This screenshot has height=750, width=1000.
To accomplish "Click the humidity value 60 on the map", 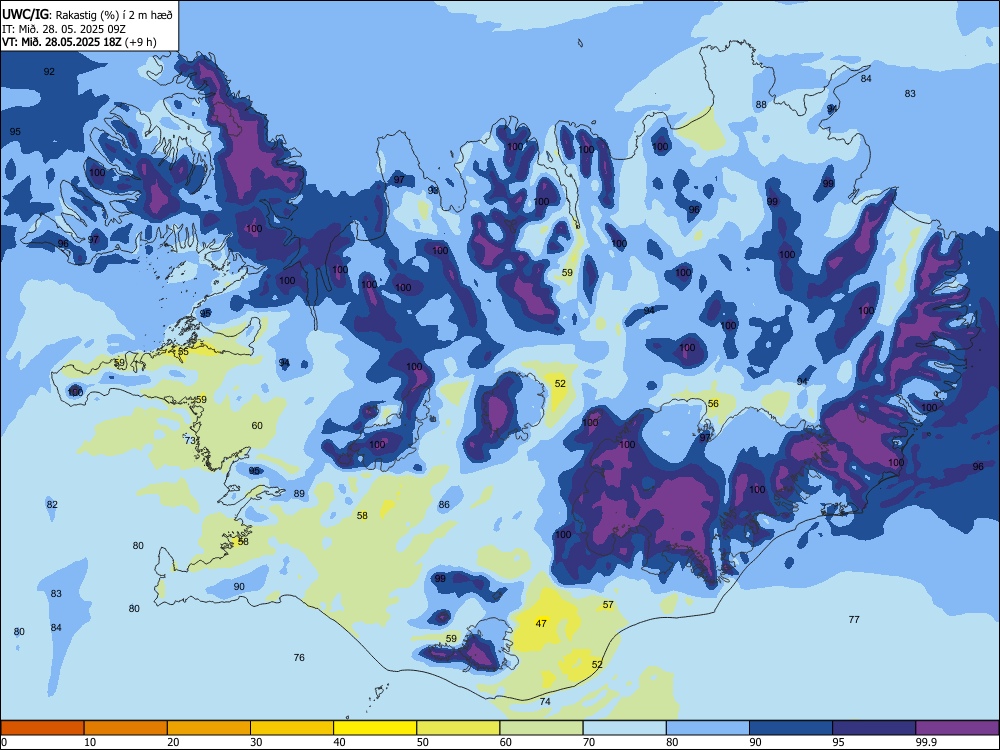I will pos(257,425).
